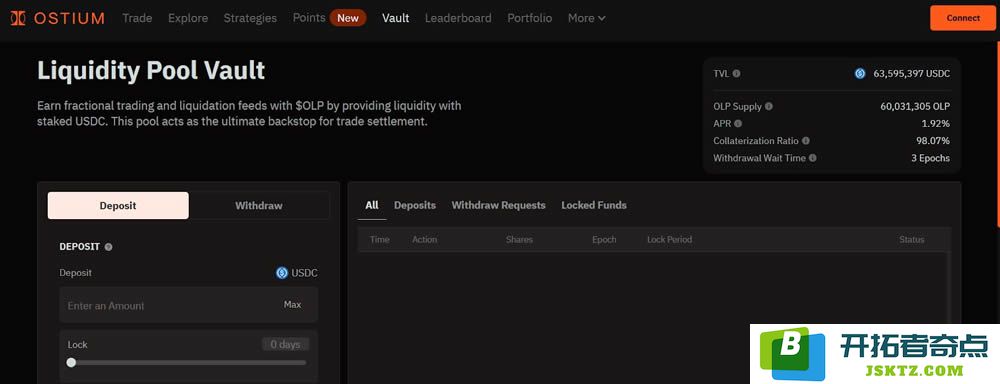Open the Locked Funds tab
Screen dimensions: 1000x384
coord(594,205)
